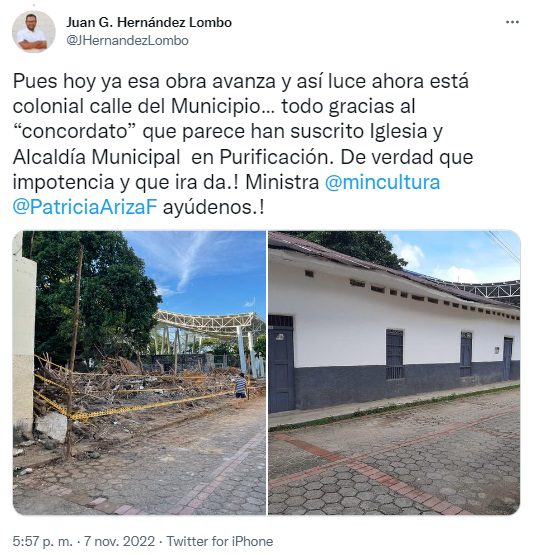Click the barred window on the white wall
The height and width of the screenshot is (555, 534).
[394, 354]
